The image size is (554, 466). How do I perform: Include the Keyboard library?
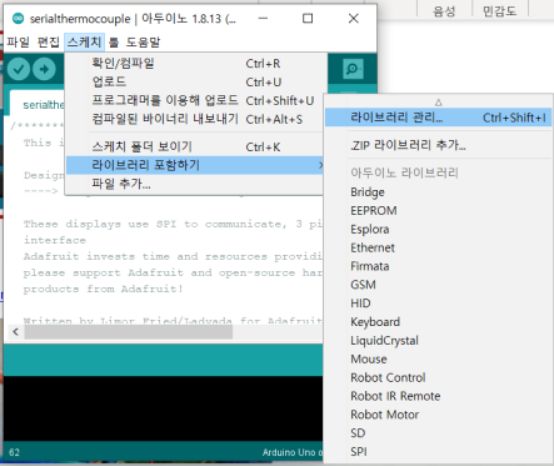point(438,322)
